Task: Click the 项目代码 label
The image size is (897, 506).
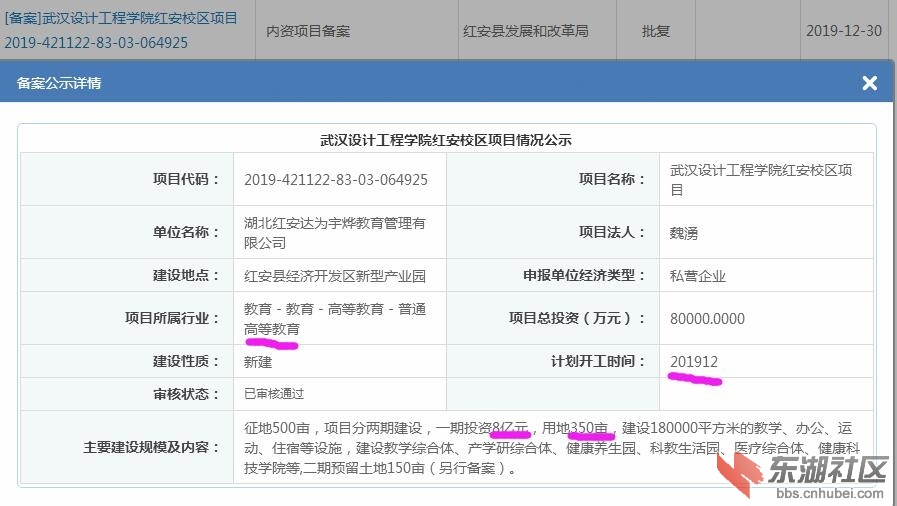Action: click(x=186, y=179)
